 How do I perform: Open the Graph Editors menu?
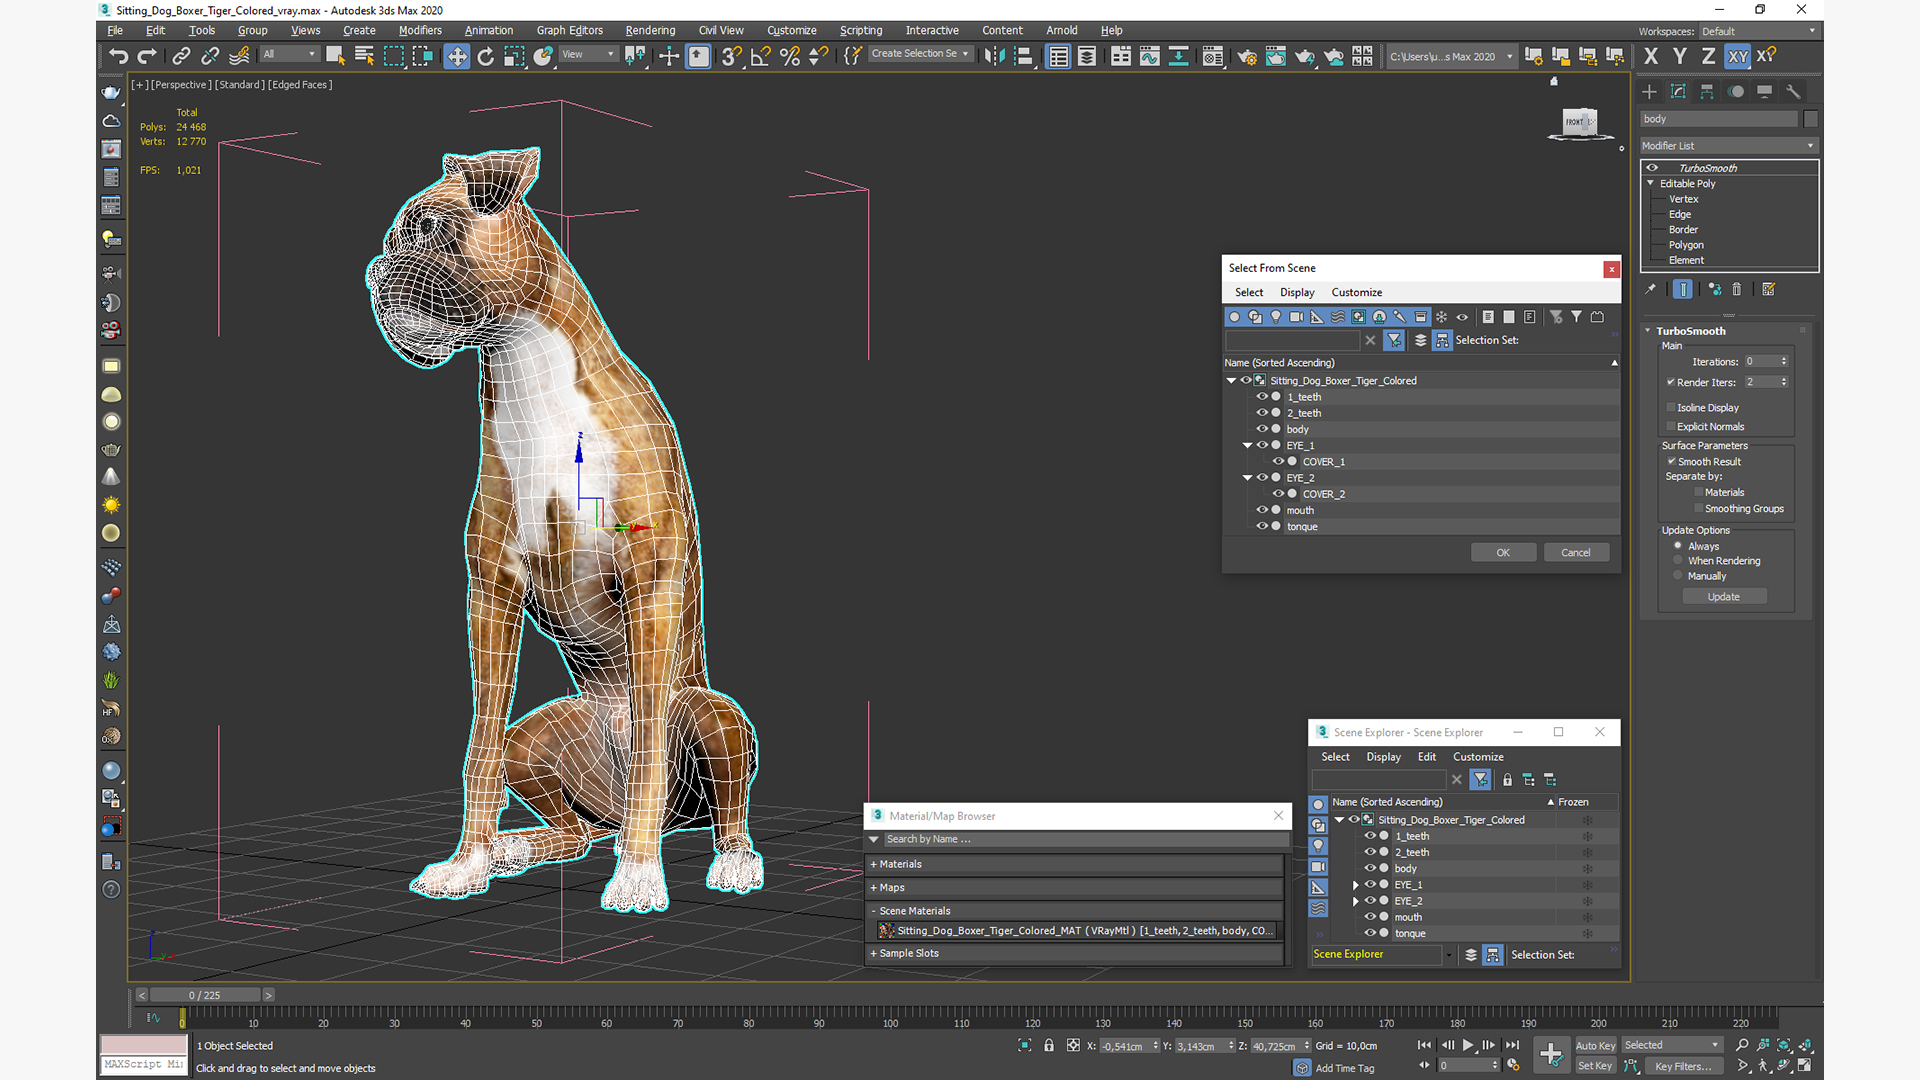[569, 31]
